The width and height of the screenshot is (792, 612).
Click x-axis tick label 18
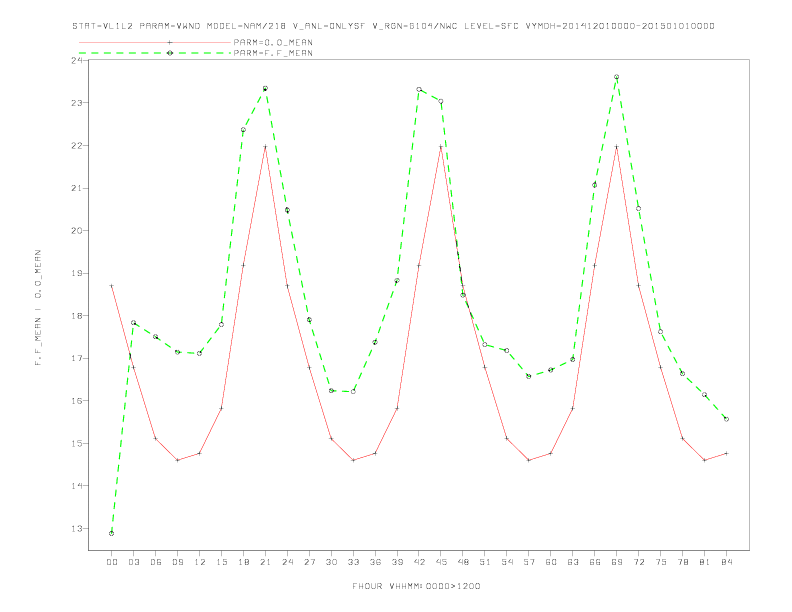(243, 562)
